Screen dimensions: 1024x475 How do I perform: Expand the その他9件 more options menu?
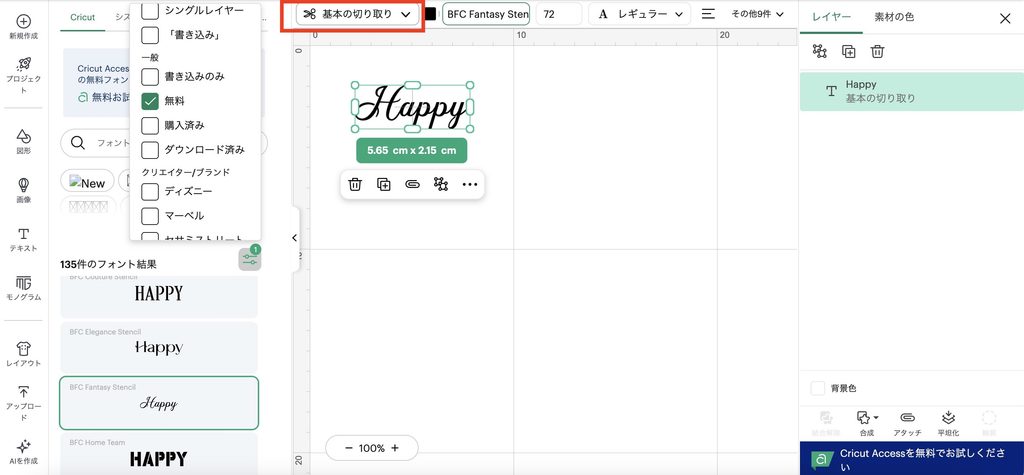(x=758, y=14)
